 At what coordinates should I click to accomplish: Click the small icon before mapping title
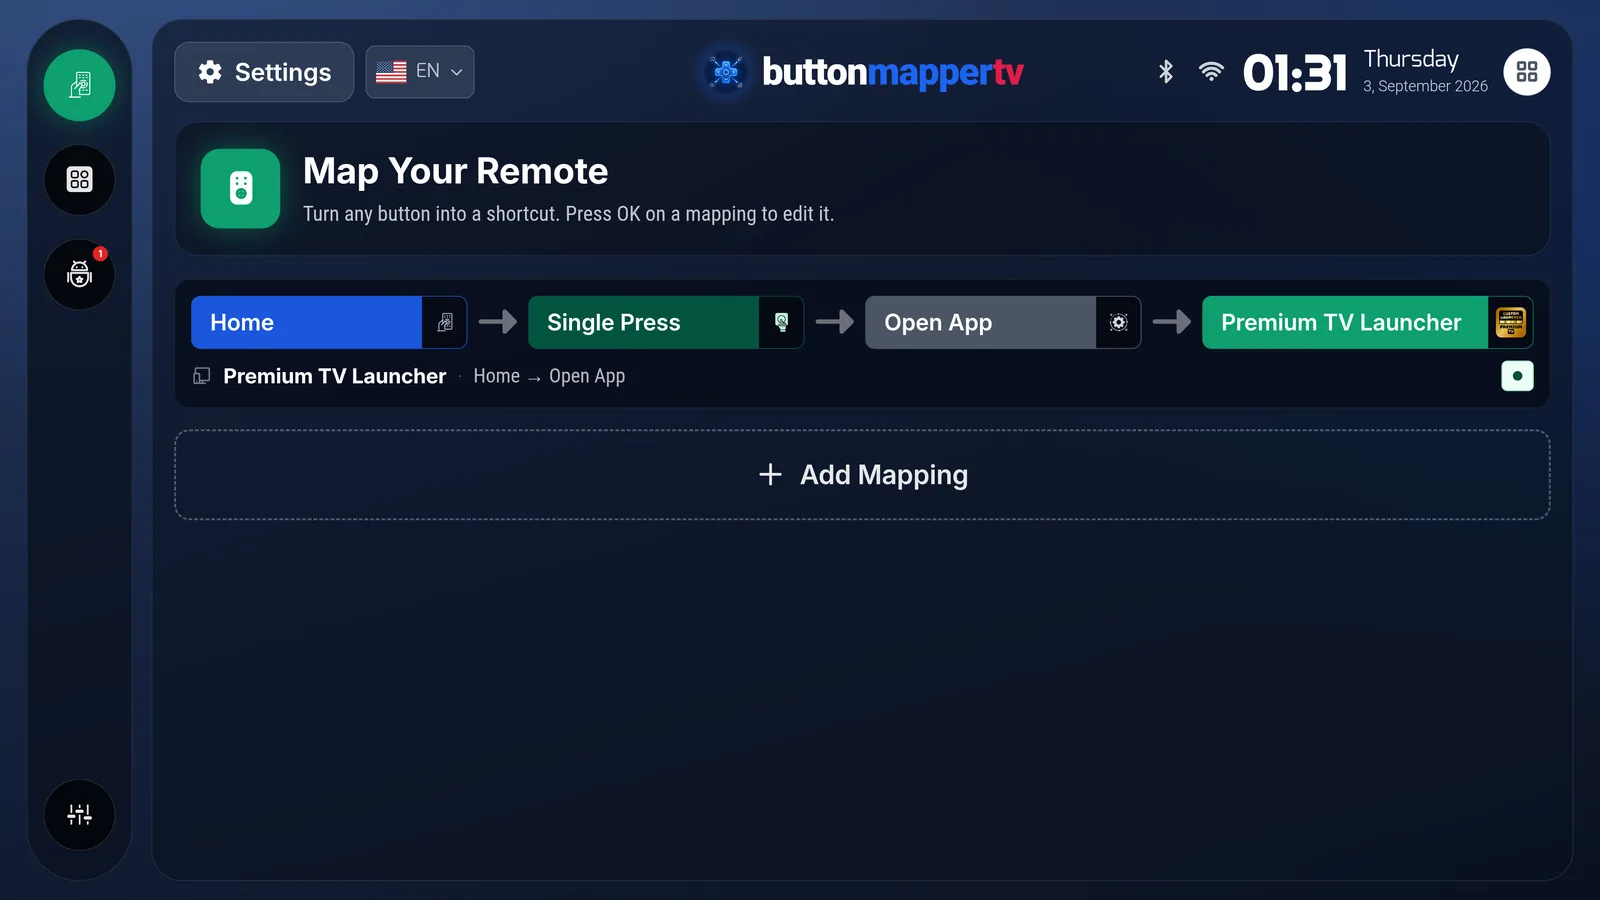tap(202, 376)
